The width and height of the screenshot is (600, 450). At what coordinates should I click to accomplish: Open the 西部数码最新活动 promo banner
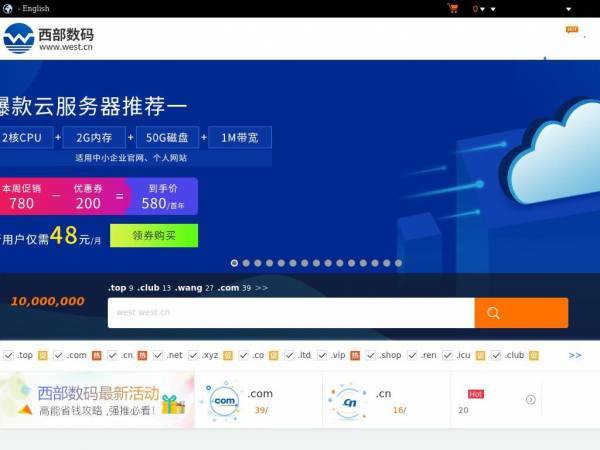97,400
